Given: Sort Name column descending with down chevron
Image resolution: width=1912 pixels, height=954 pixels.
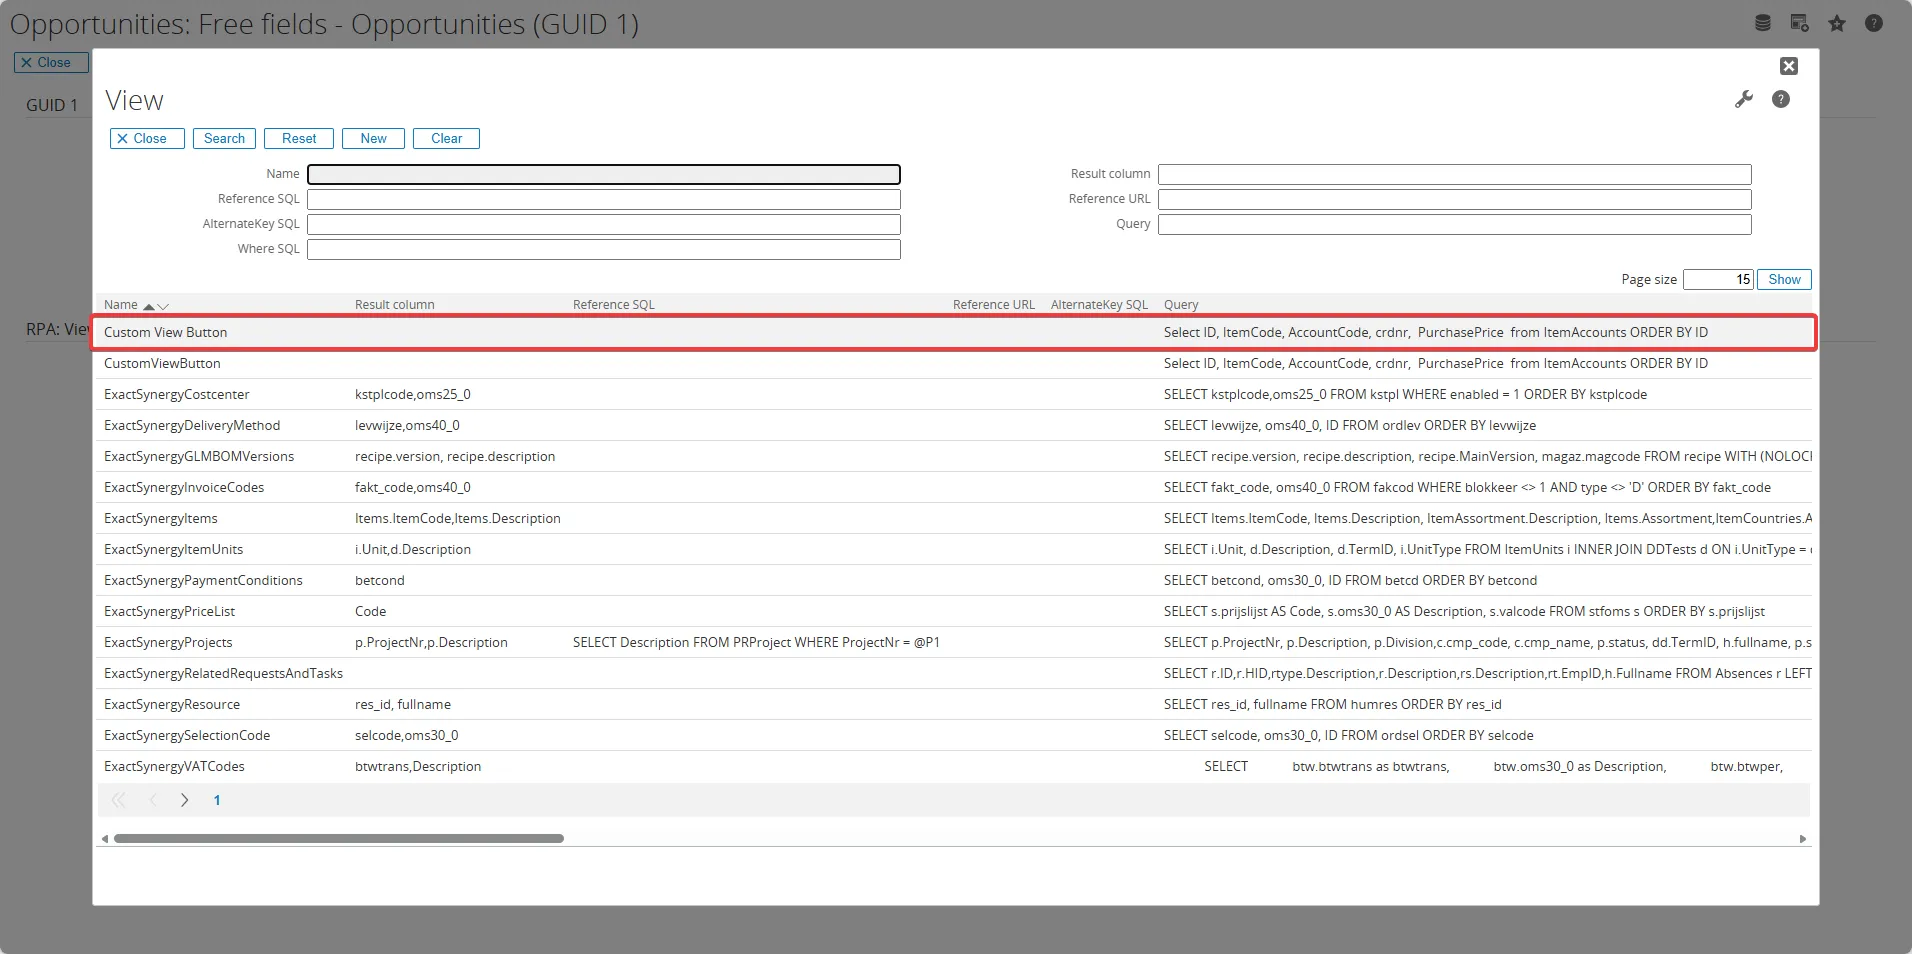Looking at the screenshot, I should tap(164, 306).
